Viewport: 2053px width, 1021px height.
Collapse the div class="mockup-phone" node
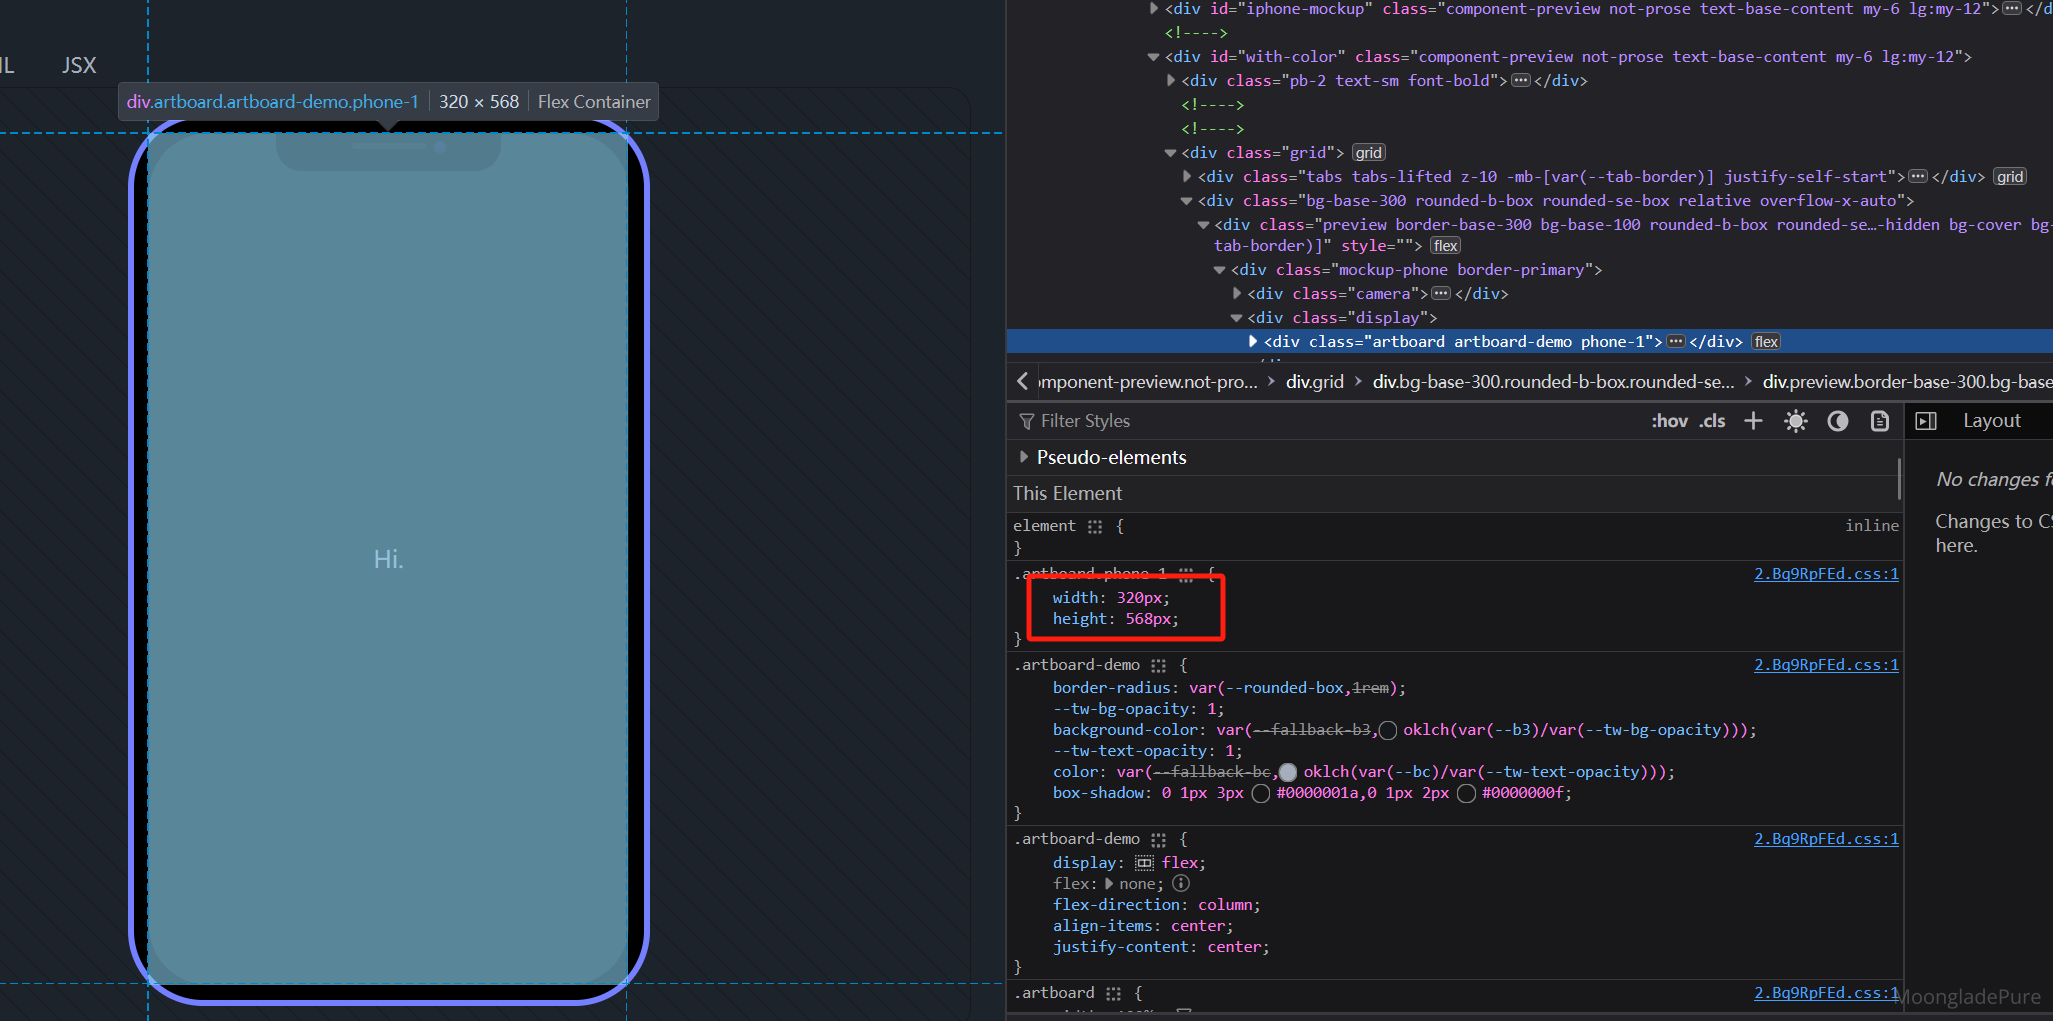(x=1220, y=270)
